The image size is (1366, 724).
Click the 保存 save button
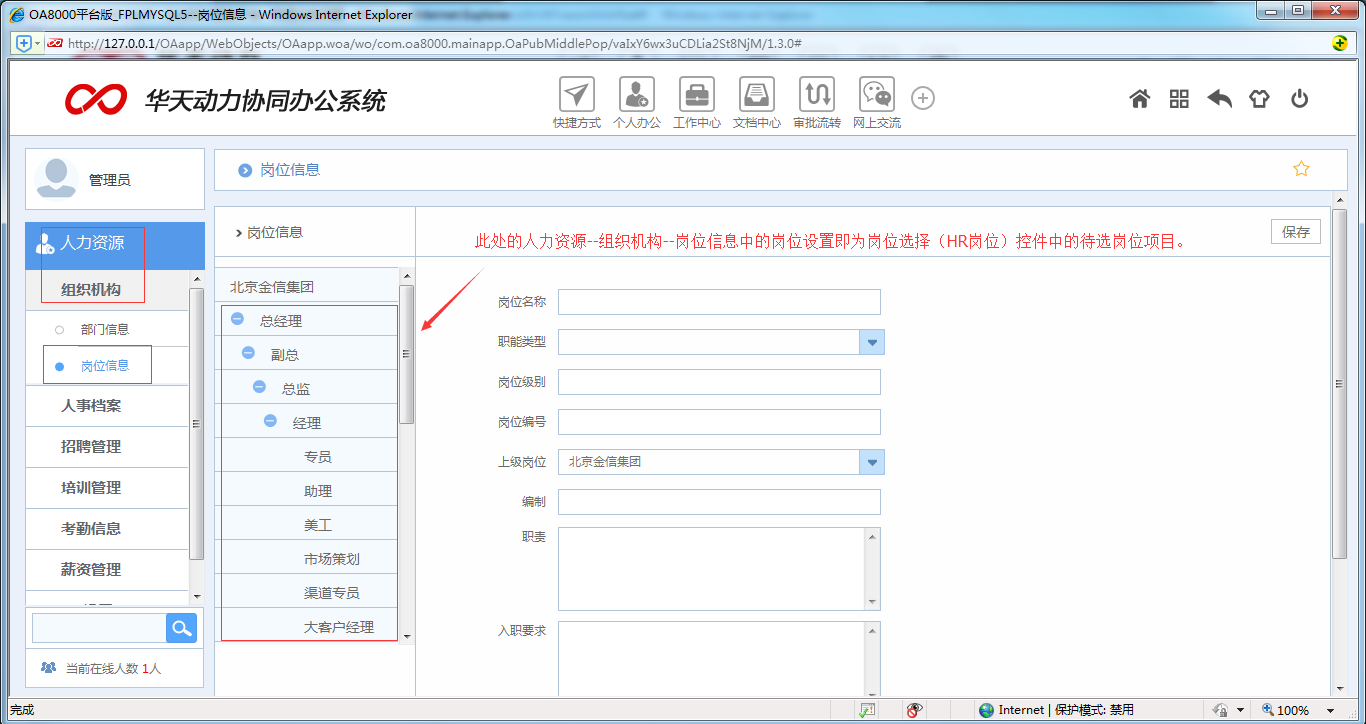tap(1295, 232)
